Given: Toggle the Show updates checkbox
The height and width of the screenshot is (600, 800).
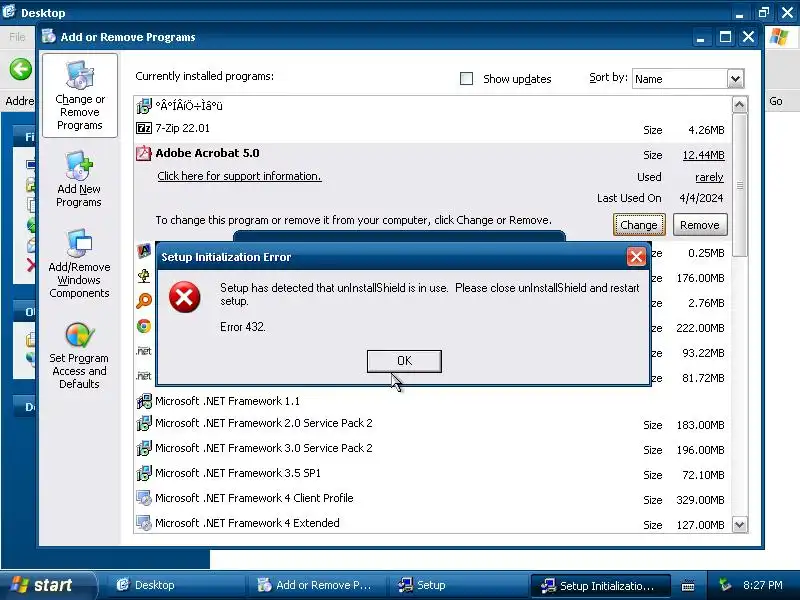Looking at the screenshot, I should pos(466,79).
